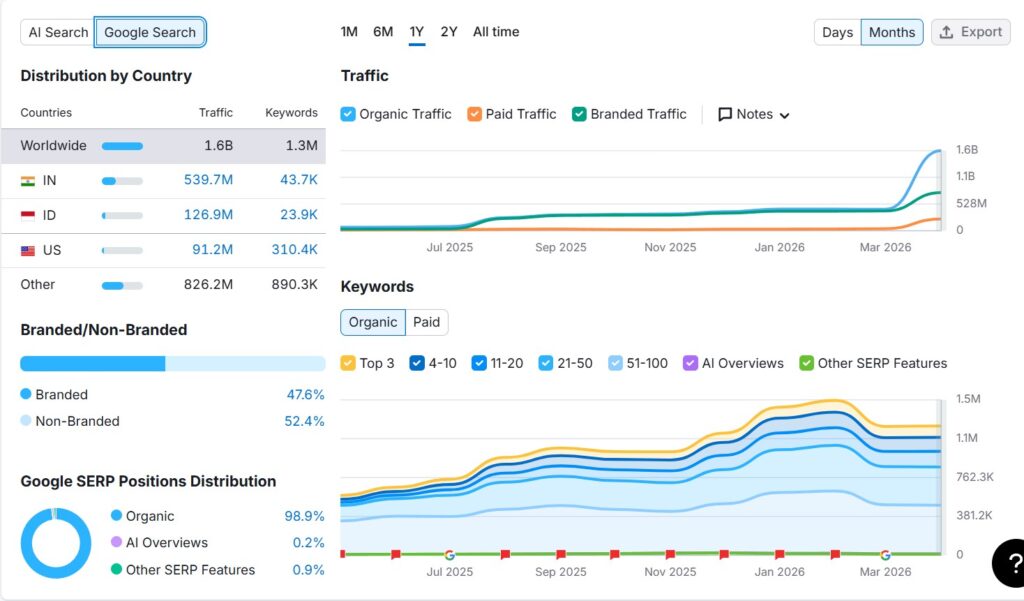Disable the 21-50 position filter
1024x601 pixels.
tap(546, 363)
